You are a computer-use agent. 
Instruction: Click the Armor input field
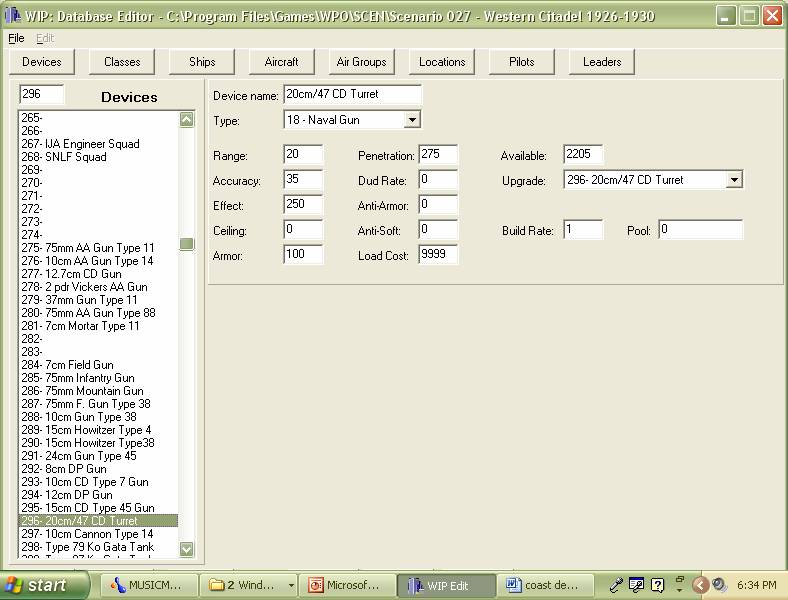[x=303, y=254]
